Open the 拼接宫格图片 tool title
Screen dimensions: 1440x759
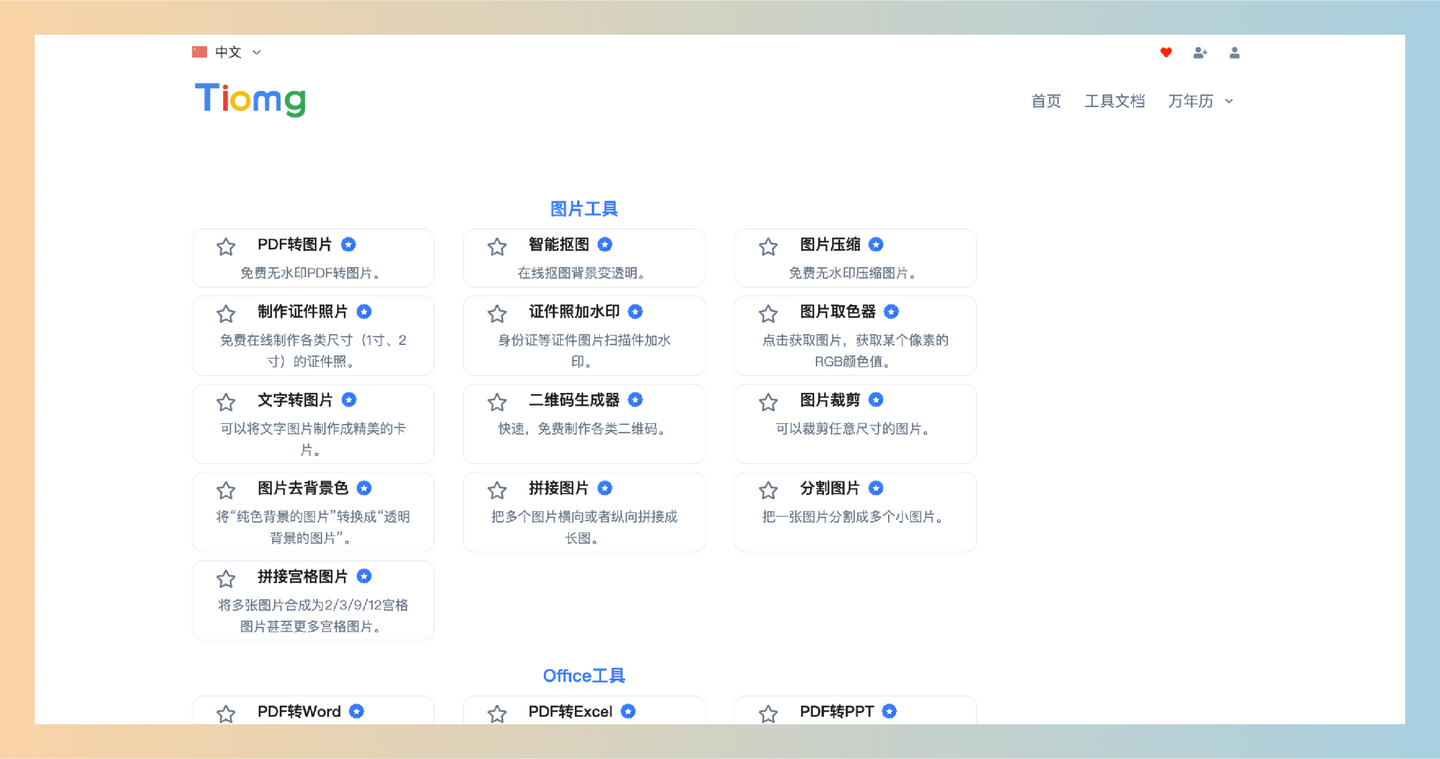coord(303,576)
